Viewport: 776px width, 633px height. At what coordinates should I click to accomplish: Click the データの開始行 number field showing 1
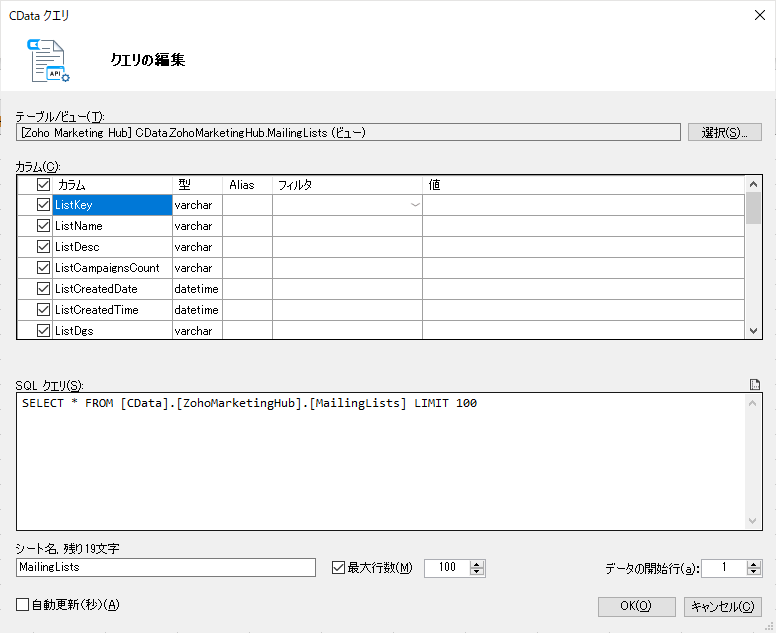pyautogui.click(x=724, y=568)
